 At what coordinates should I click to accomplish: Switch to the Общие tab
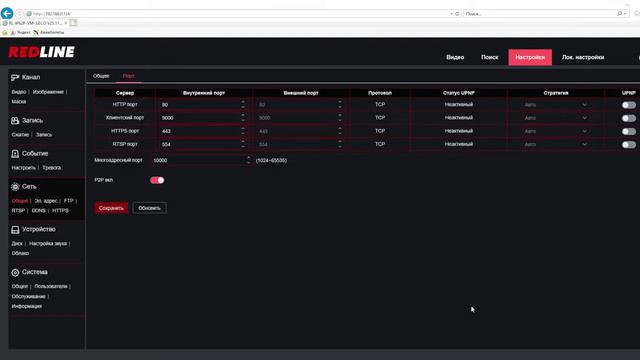(101, 76)
